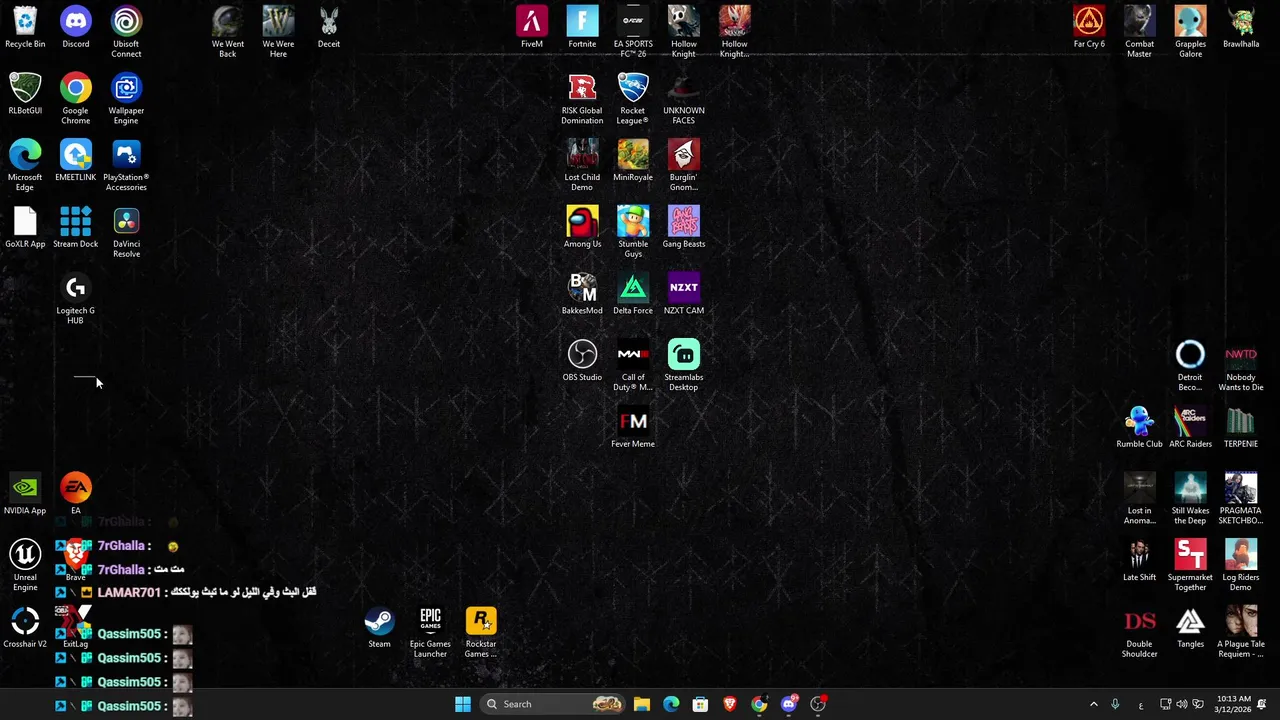
Task: Launch Wallpaper Engine from the desktop
Action: (x=126, y=98)
